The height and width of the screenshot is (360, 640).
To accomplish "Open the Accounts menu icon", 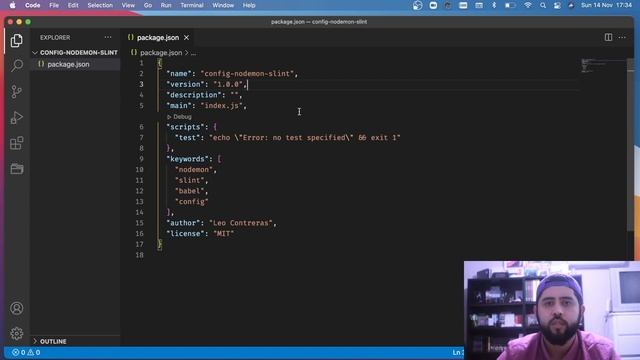I will click(x=17, y=308).
